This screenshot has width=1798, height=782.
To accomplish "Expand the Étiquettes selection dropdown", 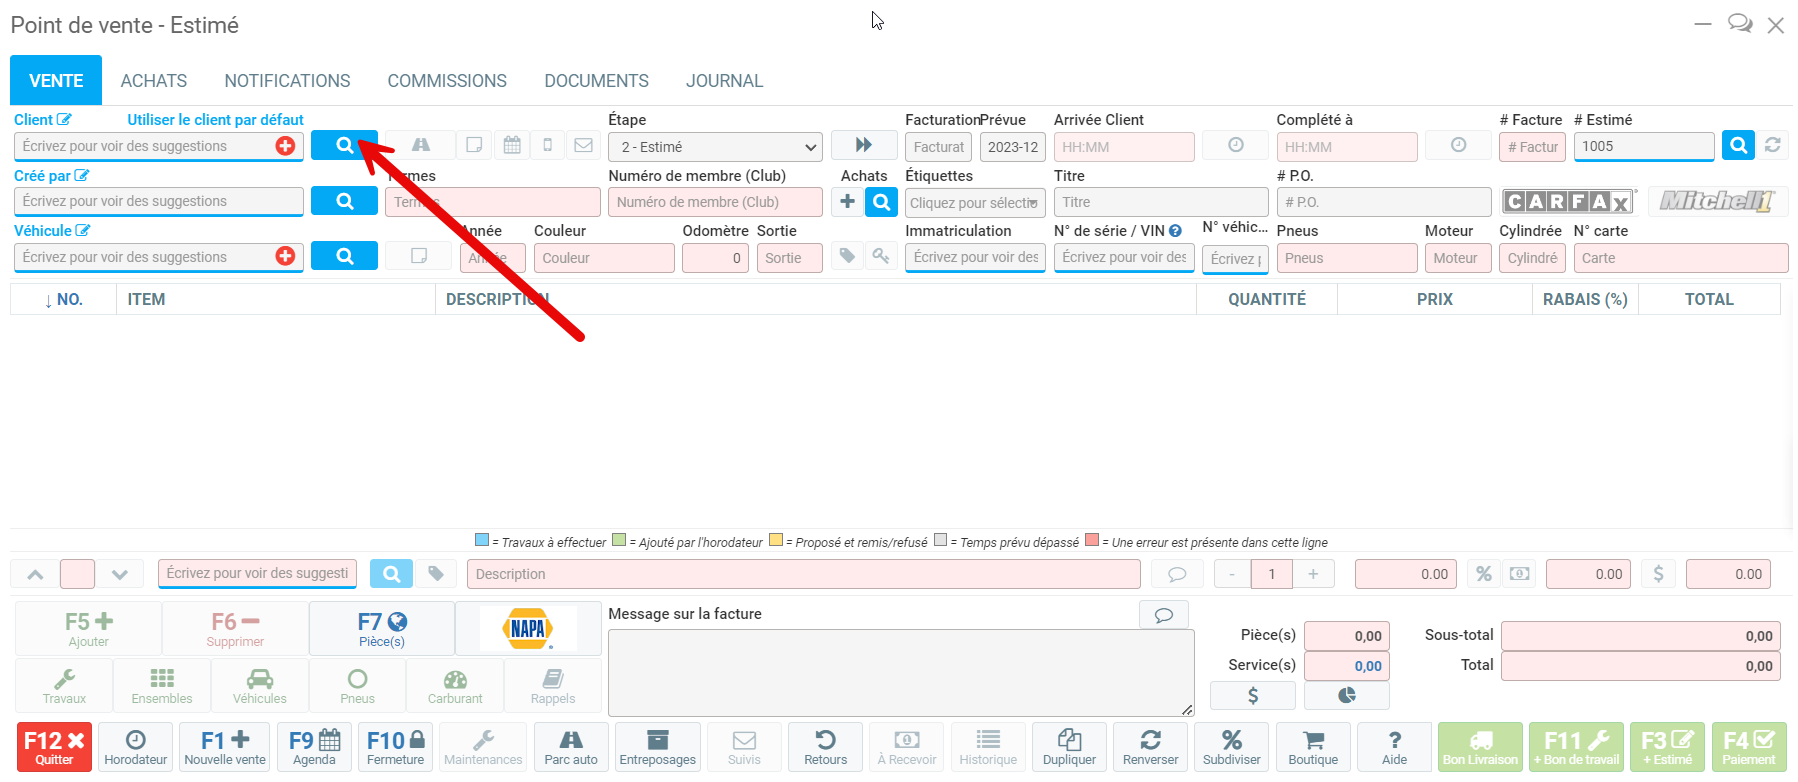I will 974,203.
